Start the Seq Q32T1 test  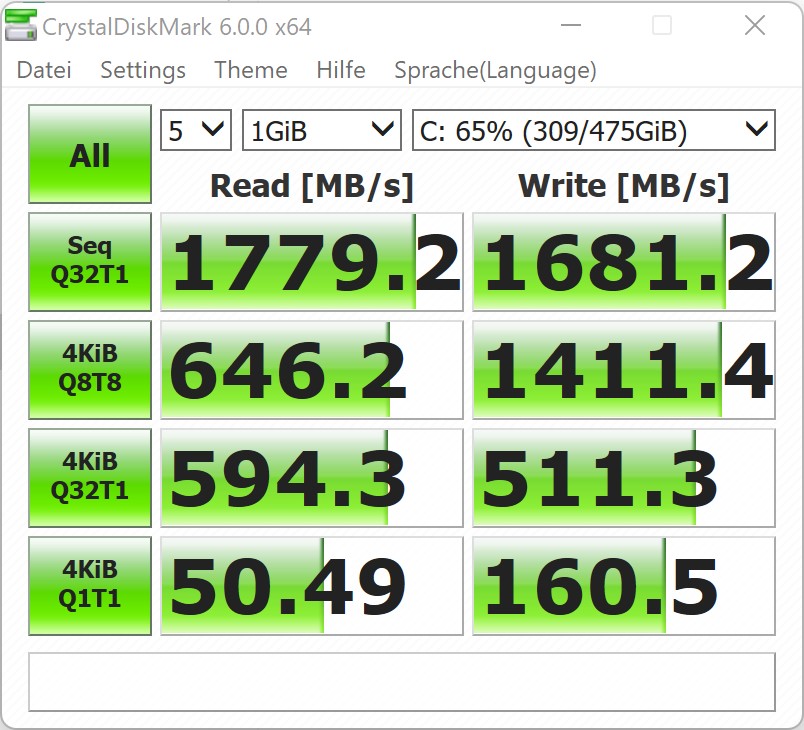coord(90,262)
